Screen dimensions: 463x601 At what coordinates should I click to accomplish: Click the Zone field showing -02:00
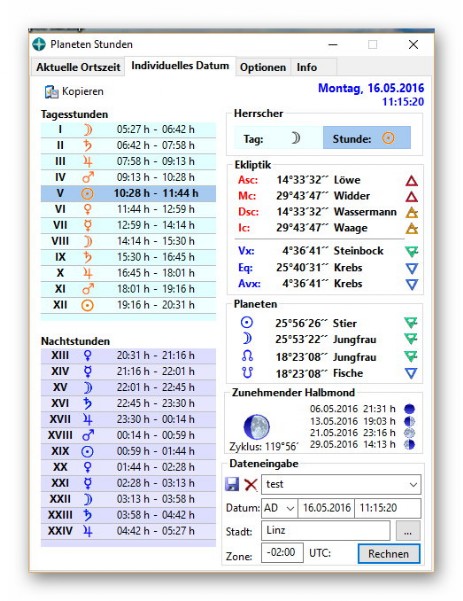pos(282,553)
